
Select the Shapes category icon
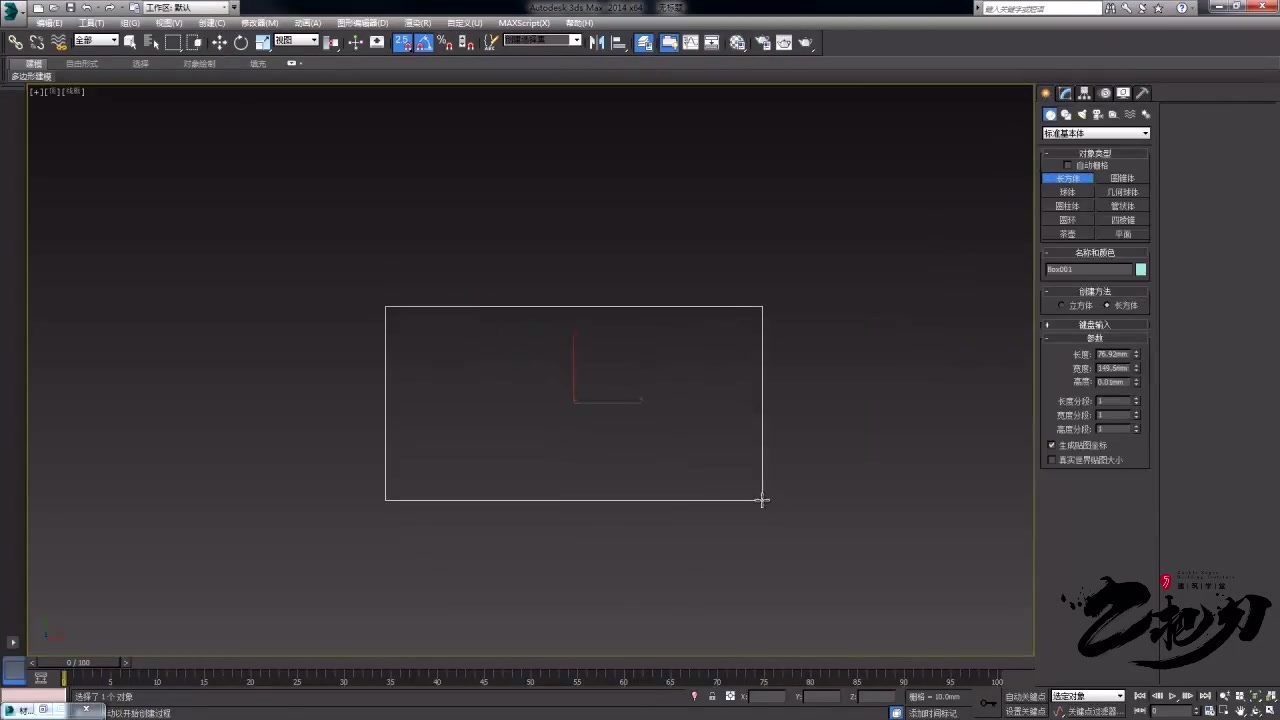(1066, 114)
